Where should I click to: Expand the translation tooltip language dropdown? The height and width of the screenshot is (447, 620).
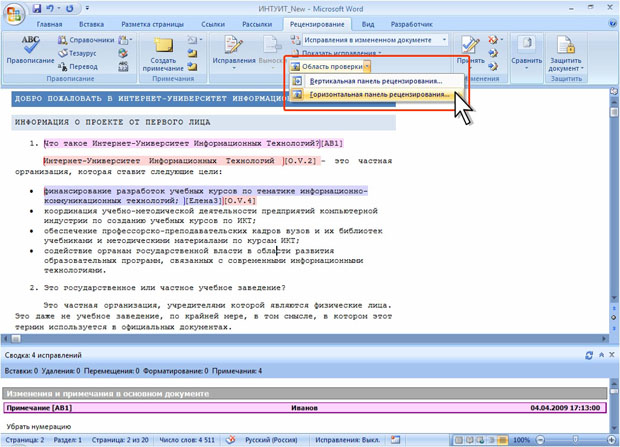[131, 40]
